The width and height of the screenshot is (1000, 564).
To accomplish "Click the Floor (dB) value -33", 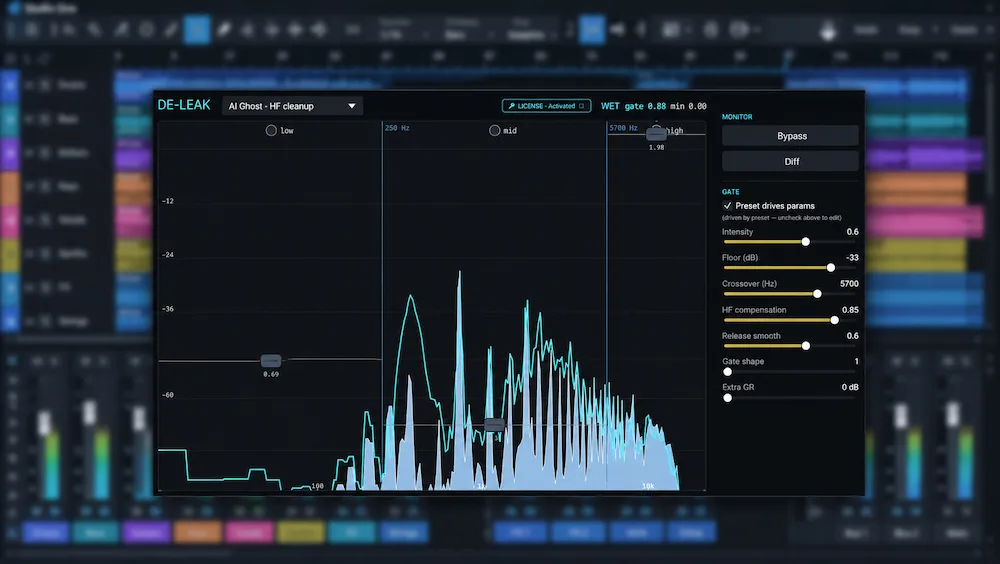I will point(852,258).
